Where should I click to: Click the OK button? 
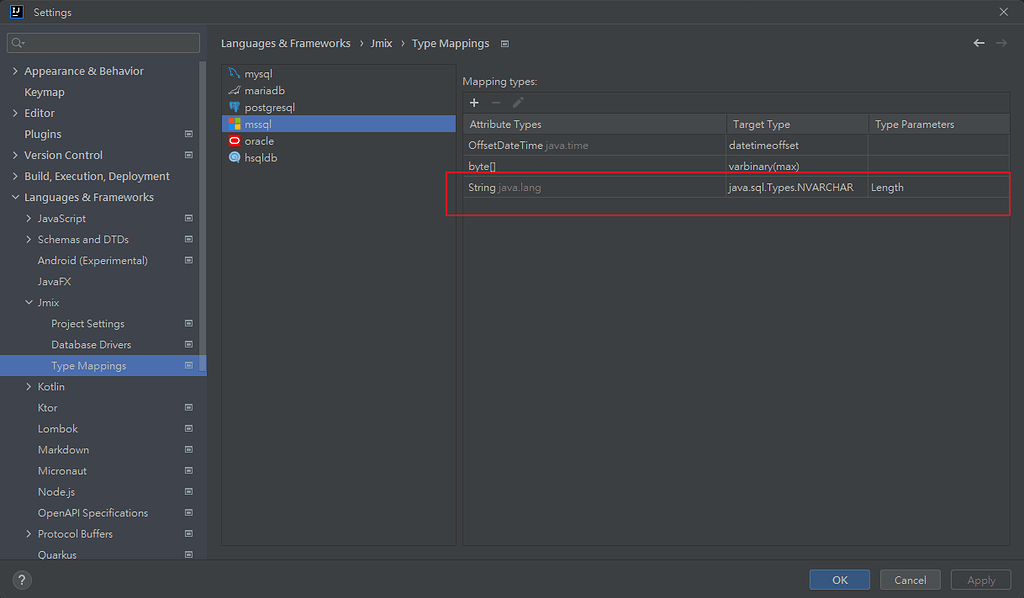coord(839,579)
